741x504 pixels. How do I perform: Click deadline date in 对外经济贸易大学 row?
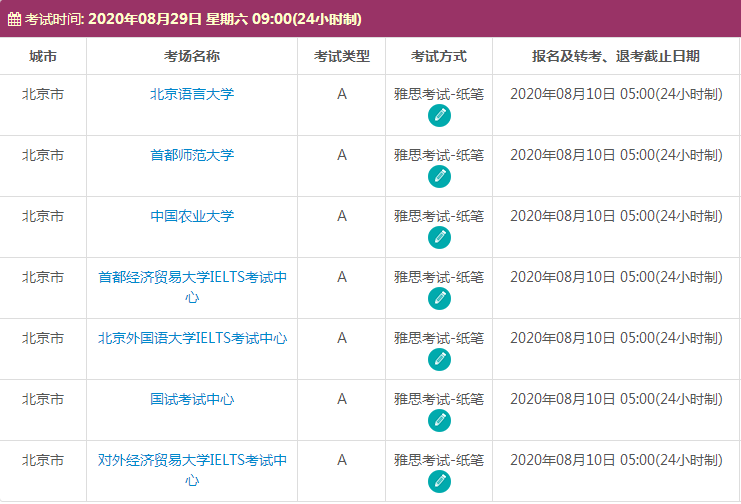[616, 460]
